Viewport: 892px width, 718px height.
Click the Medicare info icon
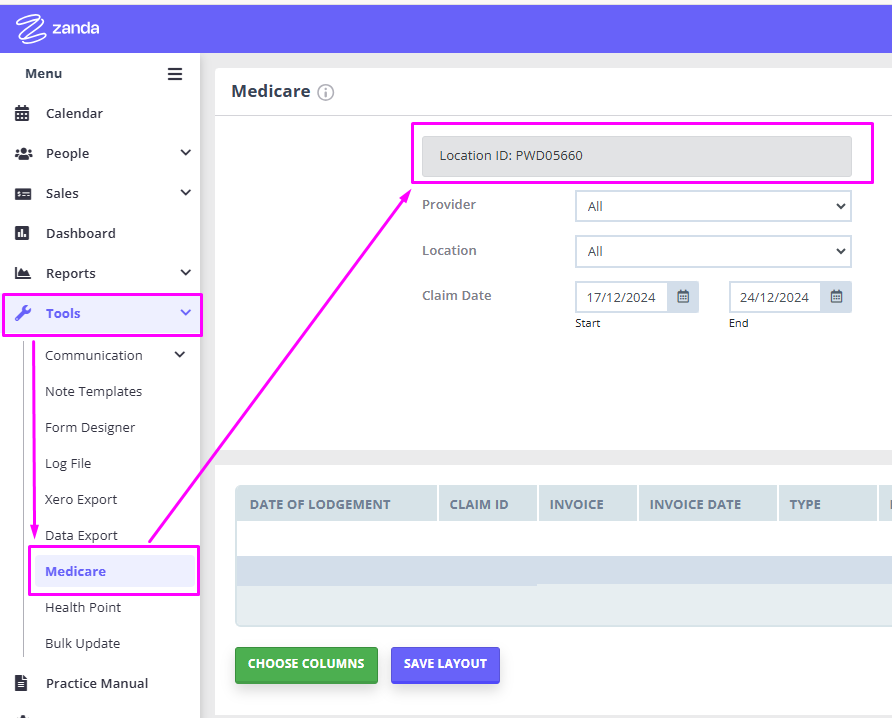[x=326, y=93]
